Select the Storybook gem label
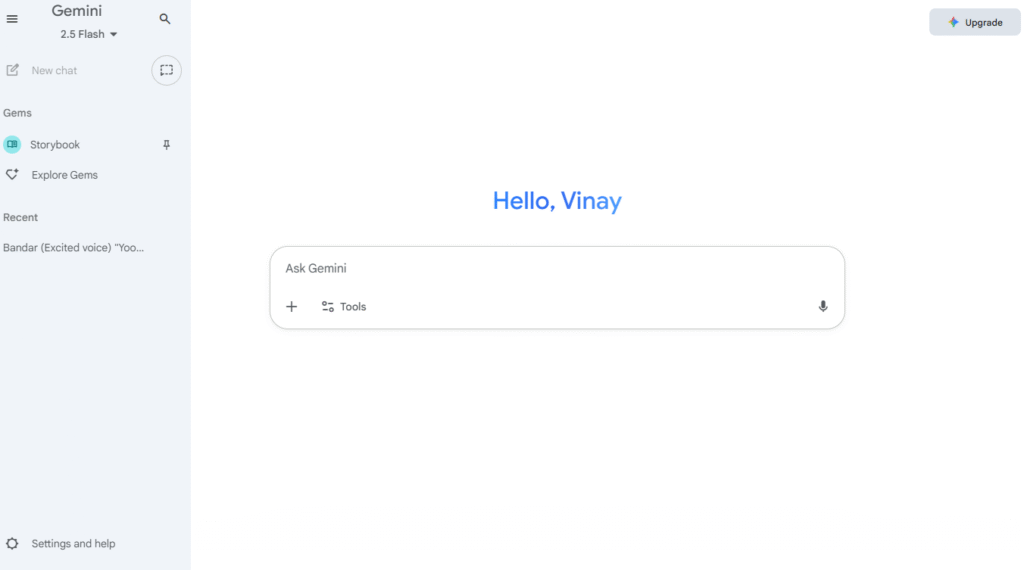Screen dimensions: 1024x570 (55, 145)
